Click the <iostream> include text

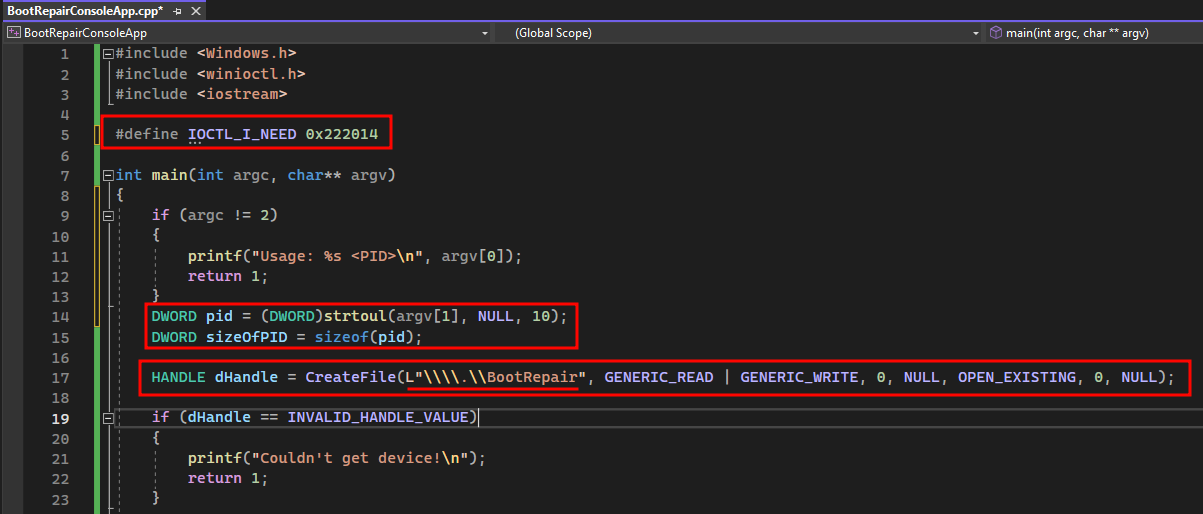(242, 94)
